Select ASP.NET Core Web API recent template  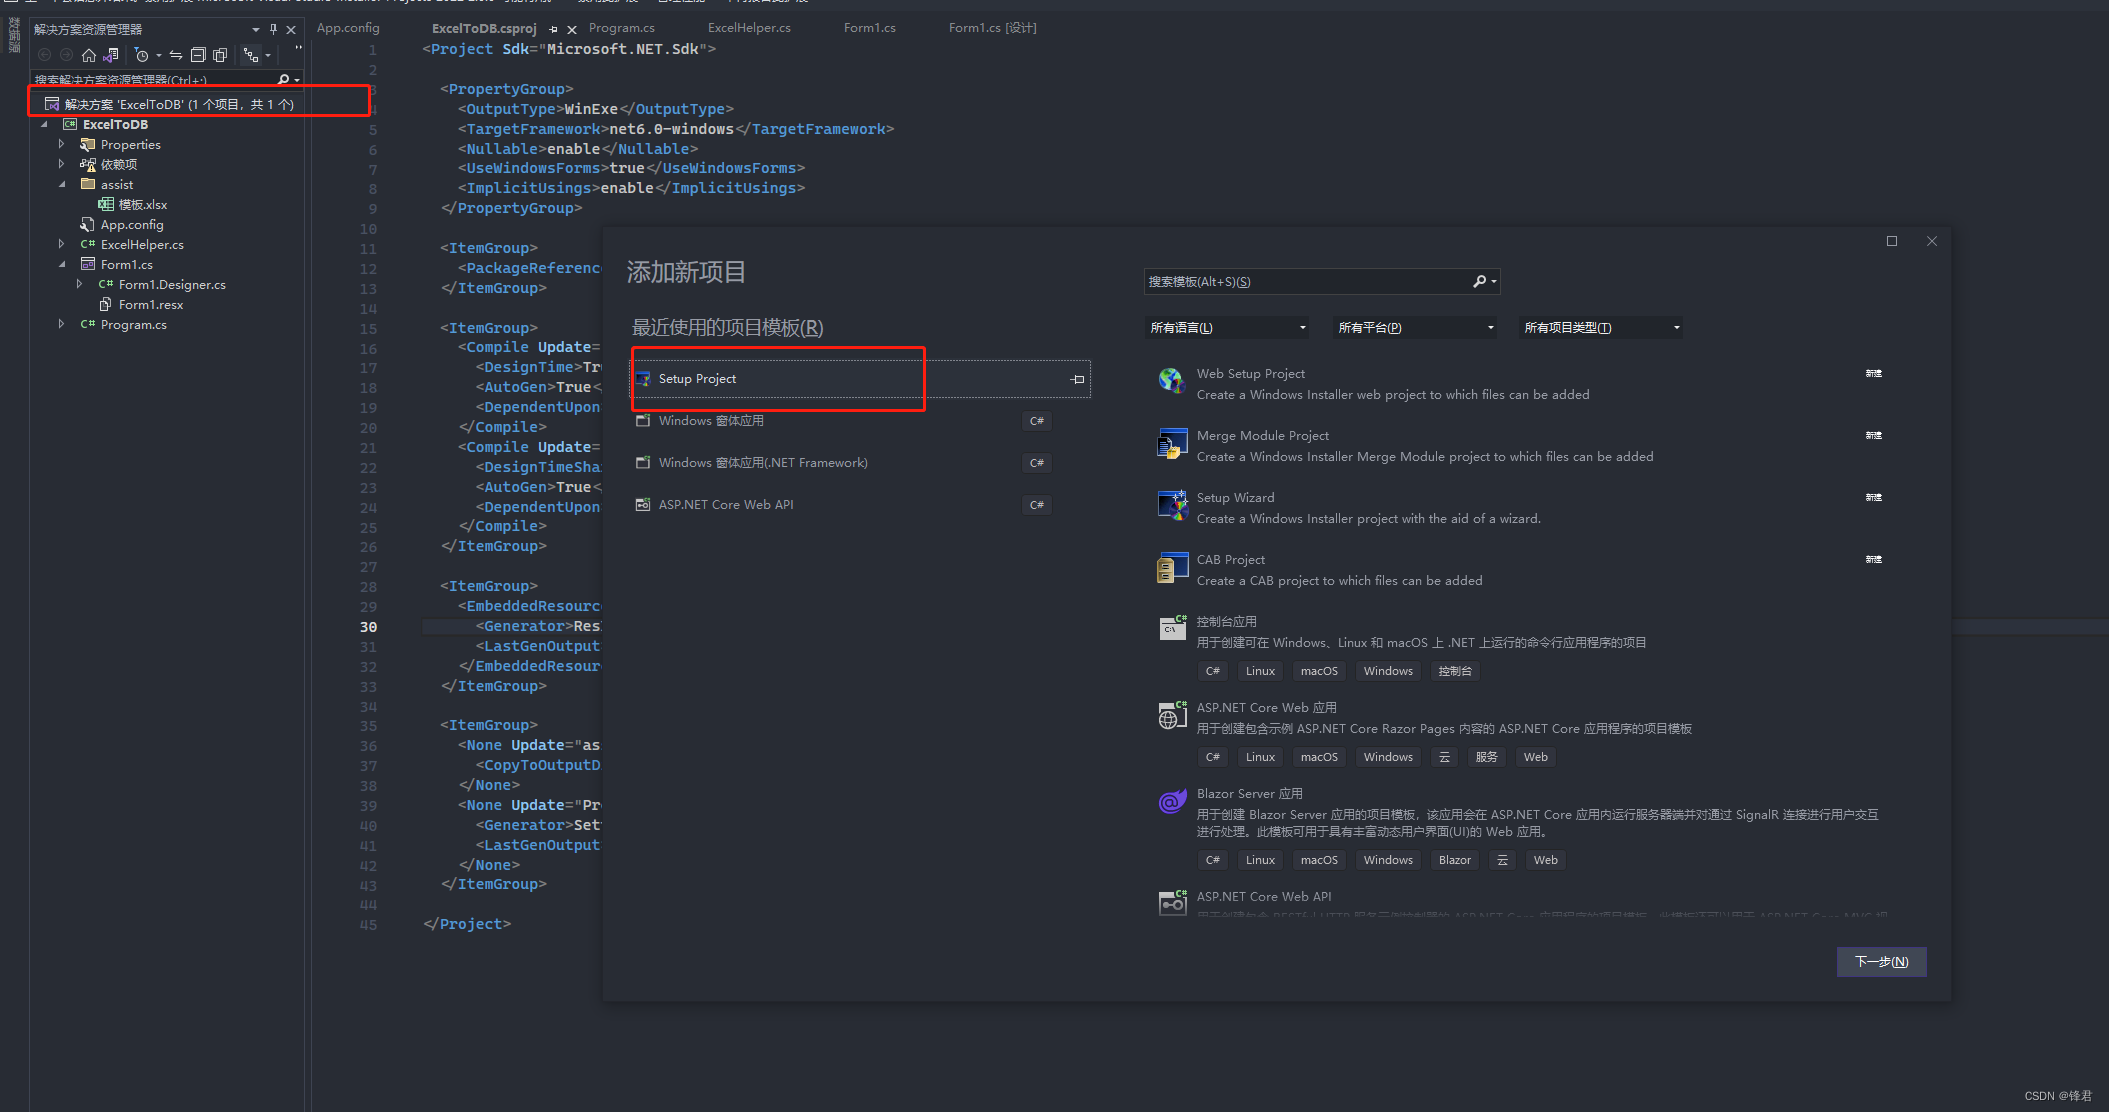[x=844, y=505]
